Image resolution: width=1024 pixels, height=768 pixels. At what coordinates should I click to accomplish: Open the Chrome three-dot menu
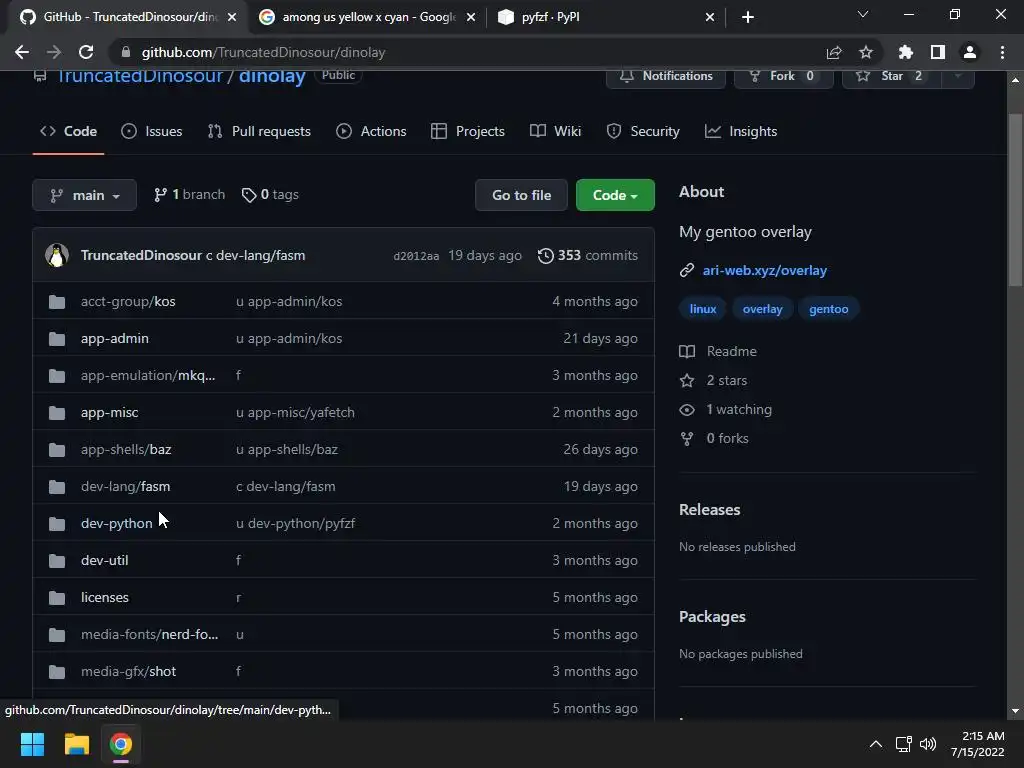[x=1002, y=52]
